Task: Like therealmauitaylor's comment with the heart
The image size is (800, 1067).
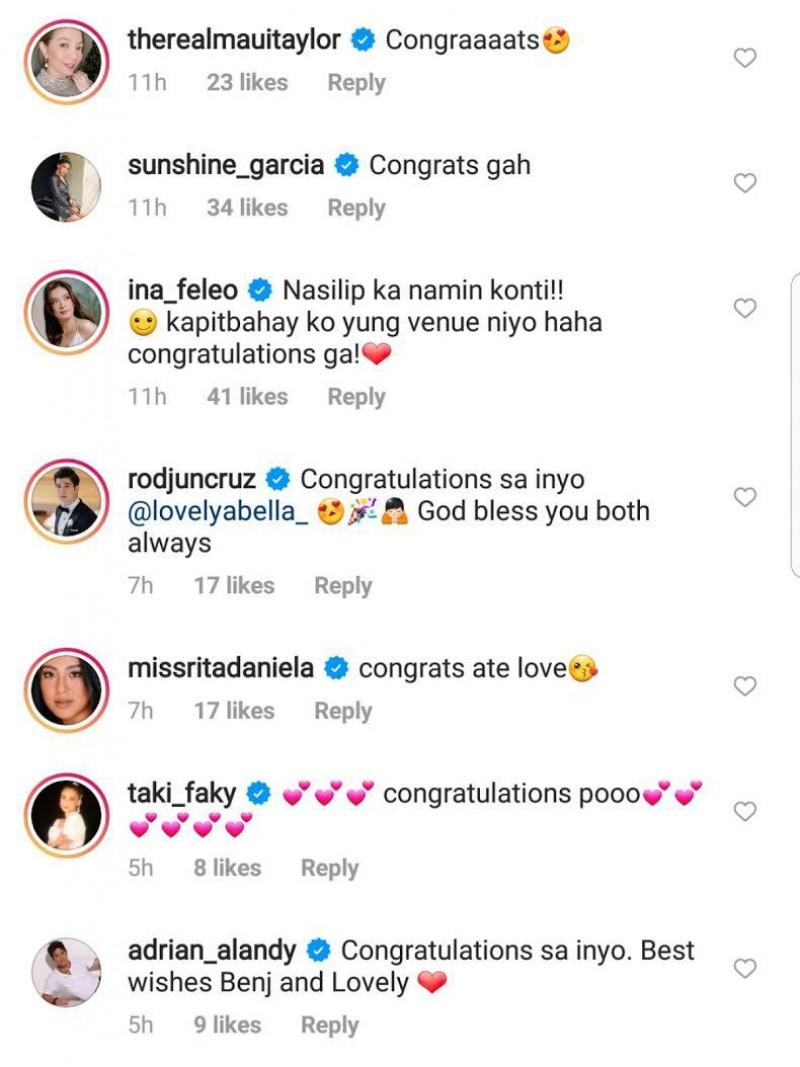Action: pyautogui.click(x=745, y=59)
